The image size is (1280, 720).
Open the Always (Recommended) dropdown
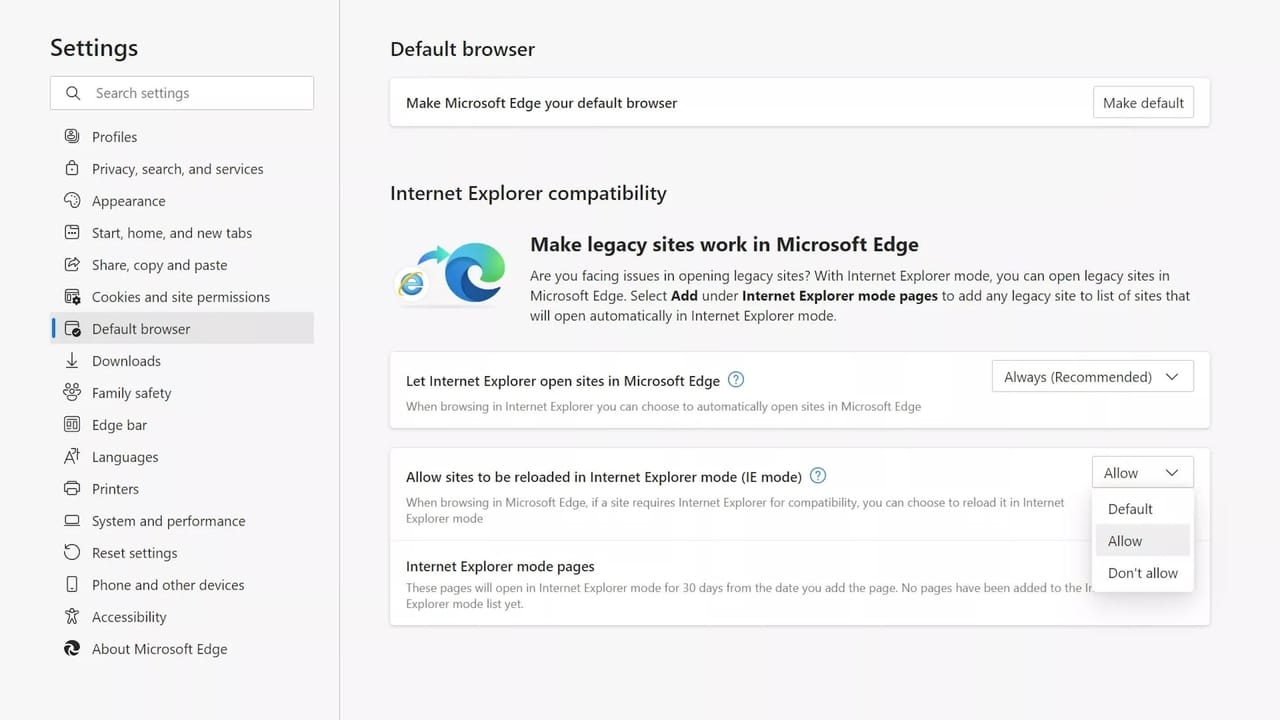[x=1092, y=376]
